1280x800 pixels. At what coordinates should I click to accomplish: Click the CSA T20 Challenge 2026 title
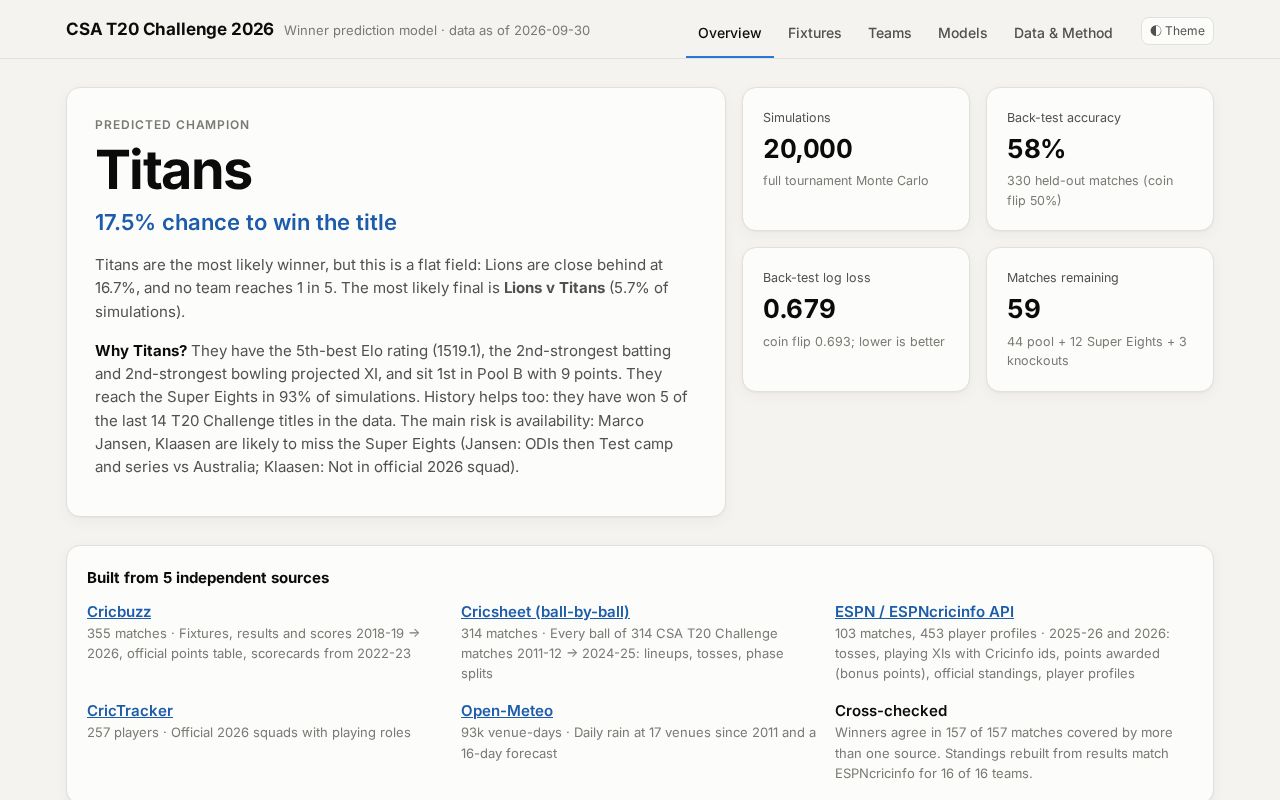(x=170, y=29)
